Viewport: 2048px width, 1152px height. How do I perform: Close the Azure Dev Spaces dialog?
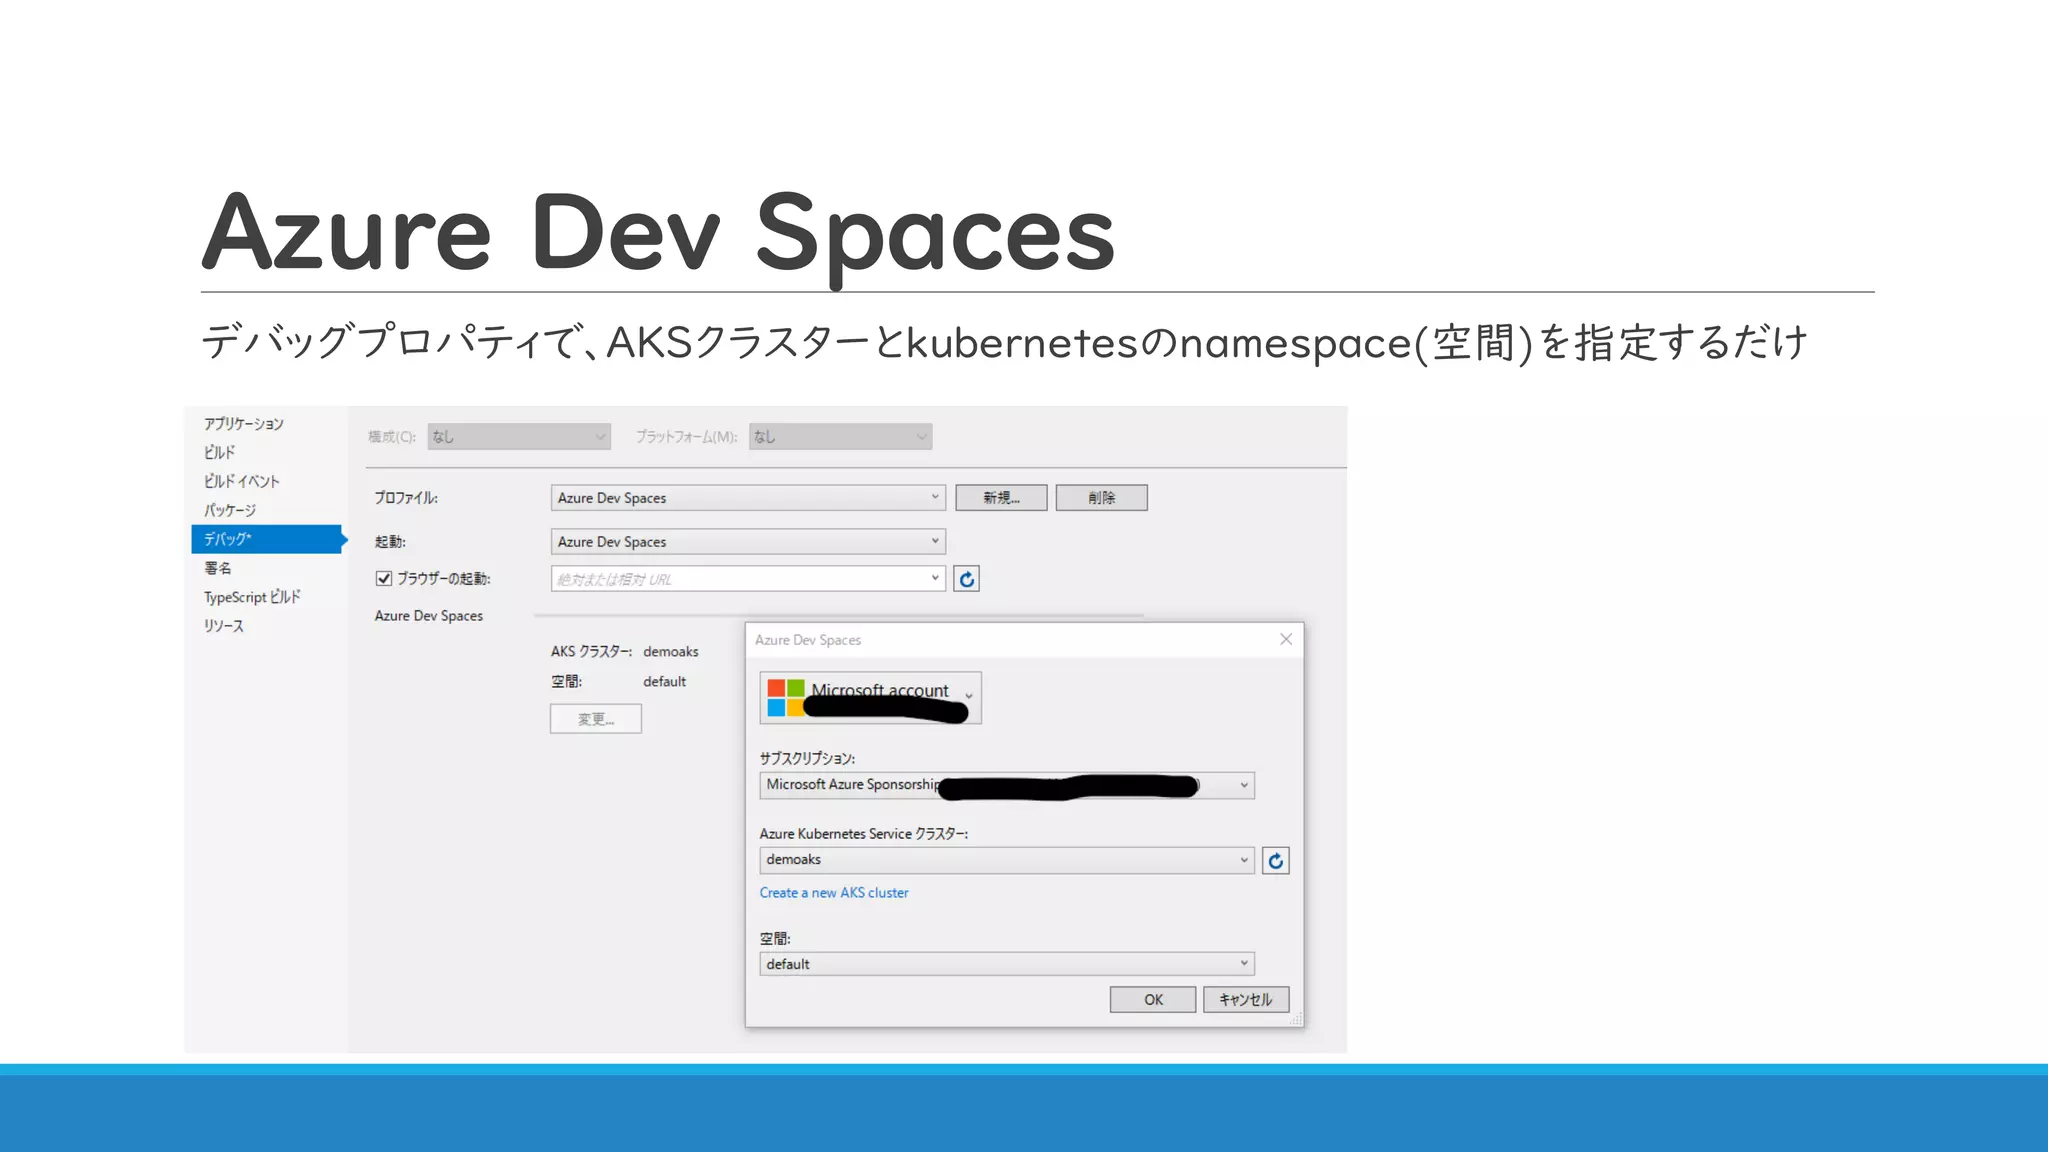1286,639
